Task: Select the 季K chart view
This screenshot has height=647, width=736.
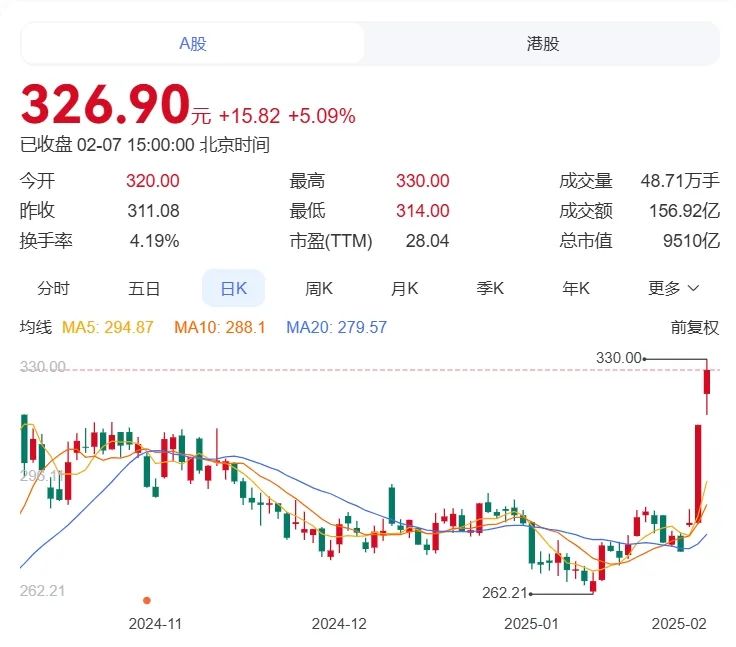Action: pos(490,288)
